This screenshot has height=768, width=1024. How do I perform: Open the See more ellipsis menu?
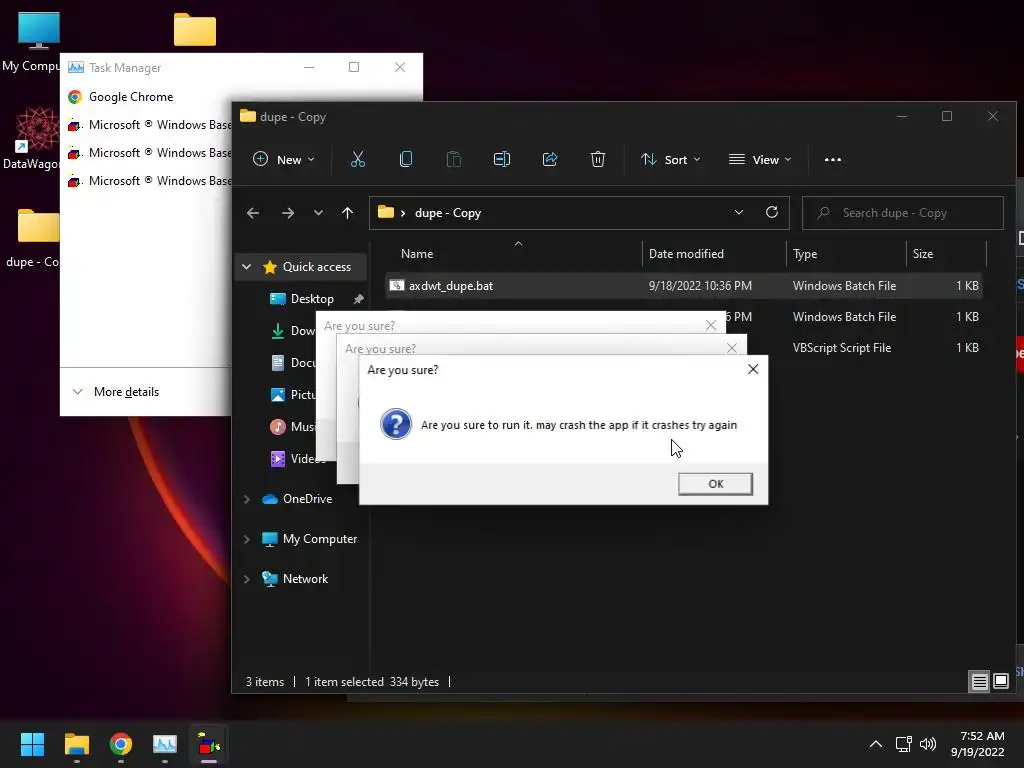833,159
